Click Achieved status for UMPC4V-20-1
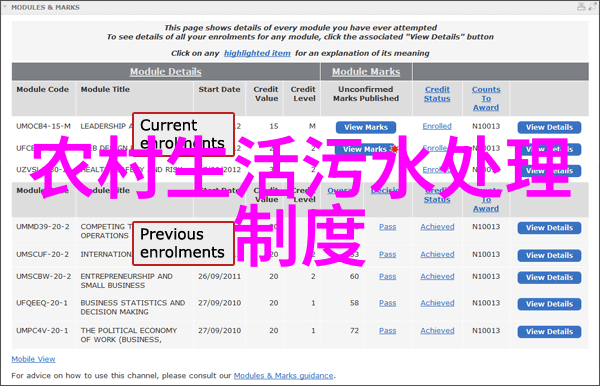This screenshot has width=600, height=386. point(437,331)
